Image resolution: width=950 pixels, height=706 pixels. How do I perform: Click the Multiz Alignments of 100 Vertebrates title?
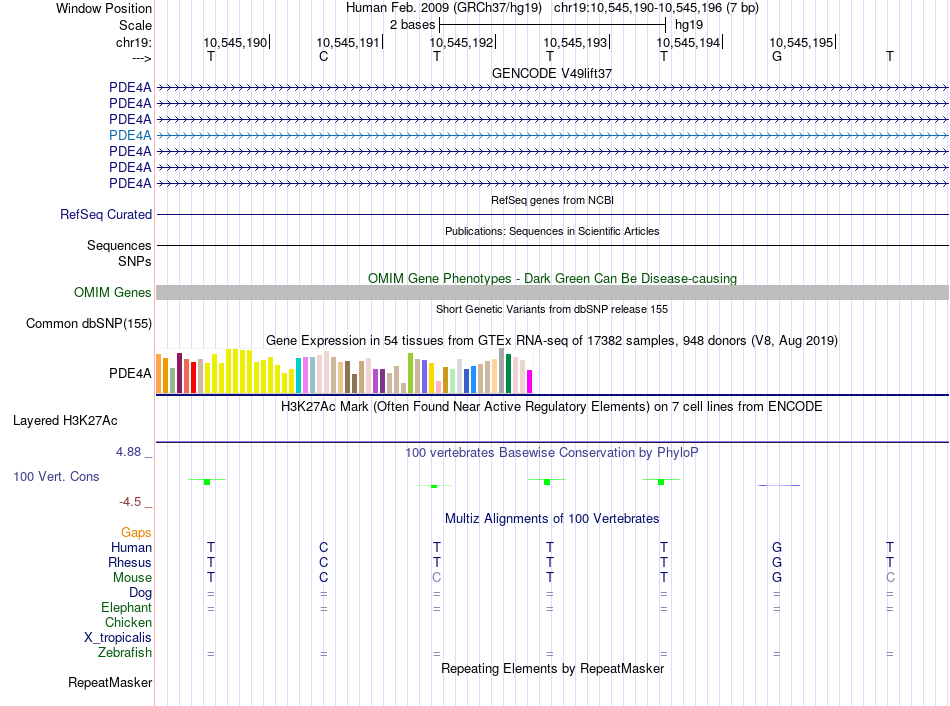click(x=552, y=518)
